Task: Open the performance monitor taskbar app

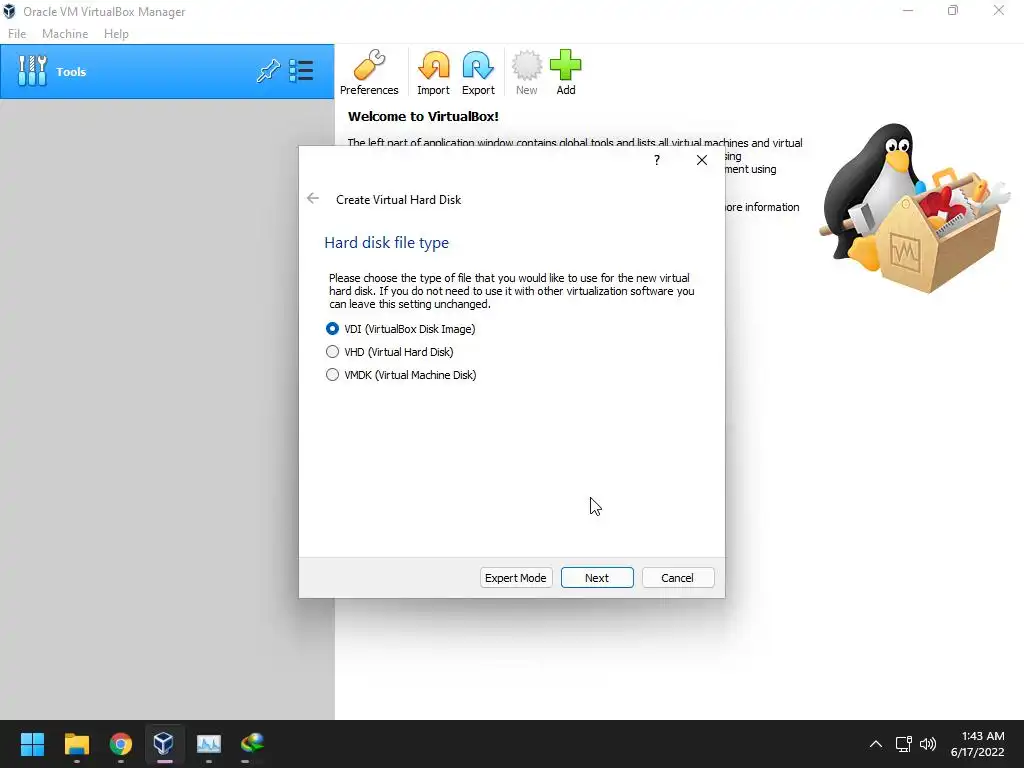Action: click(209, 744)
